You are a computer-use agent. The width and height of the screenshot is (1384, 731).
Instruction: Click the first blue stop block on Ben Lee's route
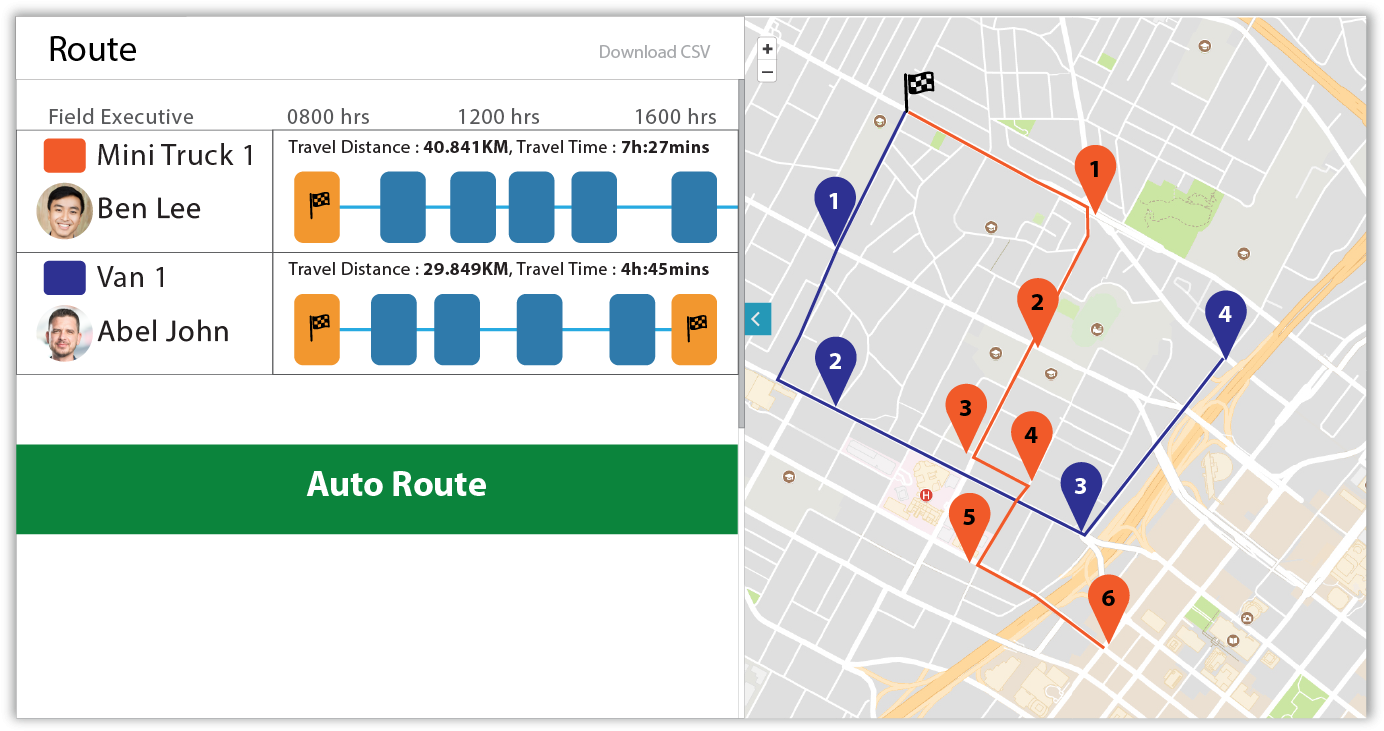(402, 207)
